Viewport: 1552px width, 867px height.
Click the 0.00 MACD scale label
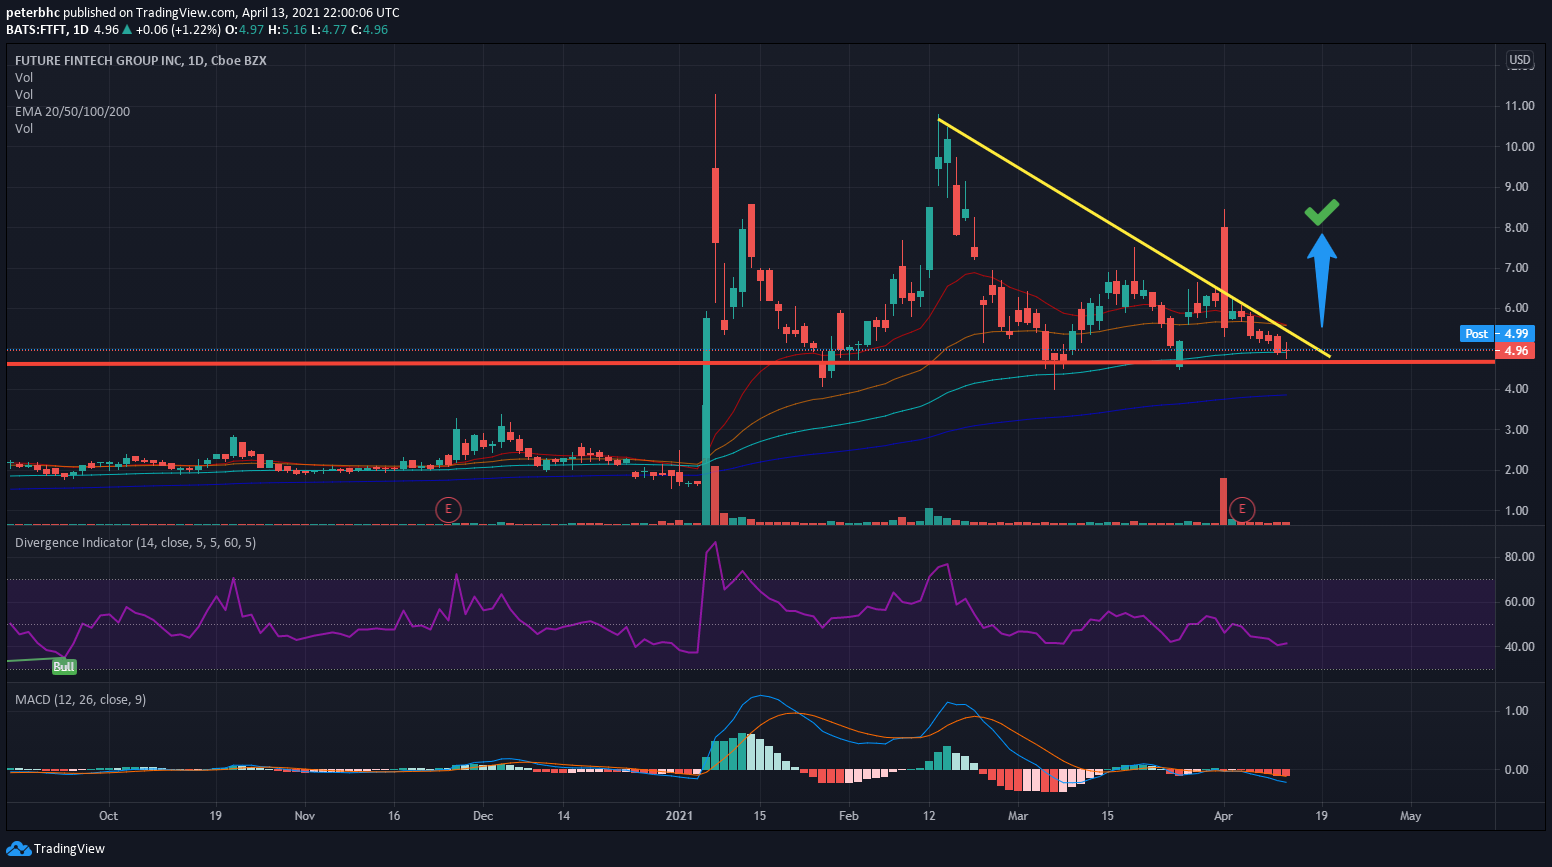click(1516, 770)
